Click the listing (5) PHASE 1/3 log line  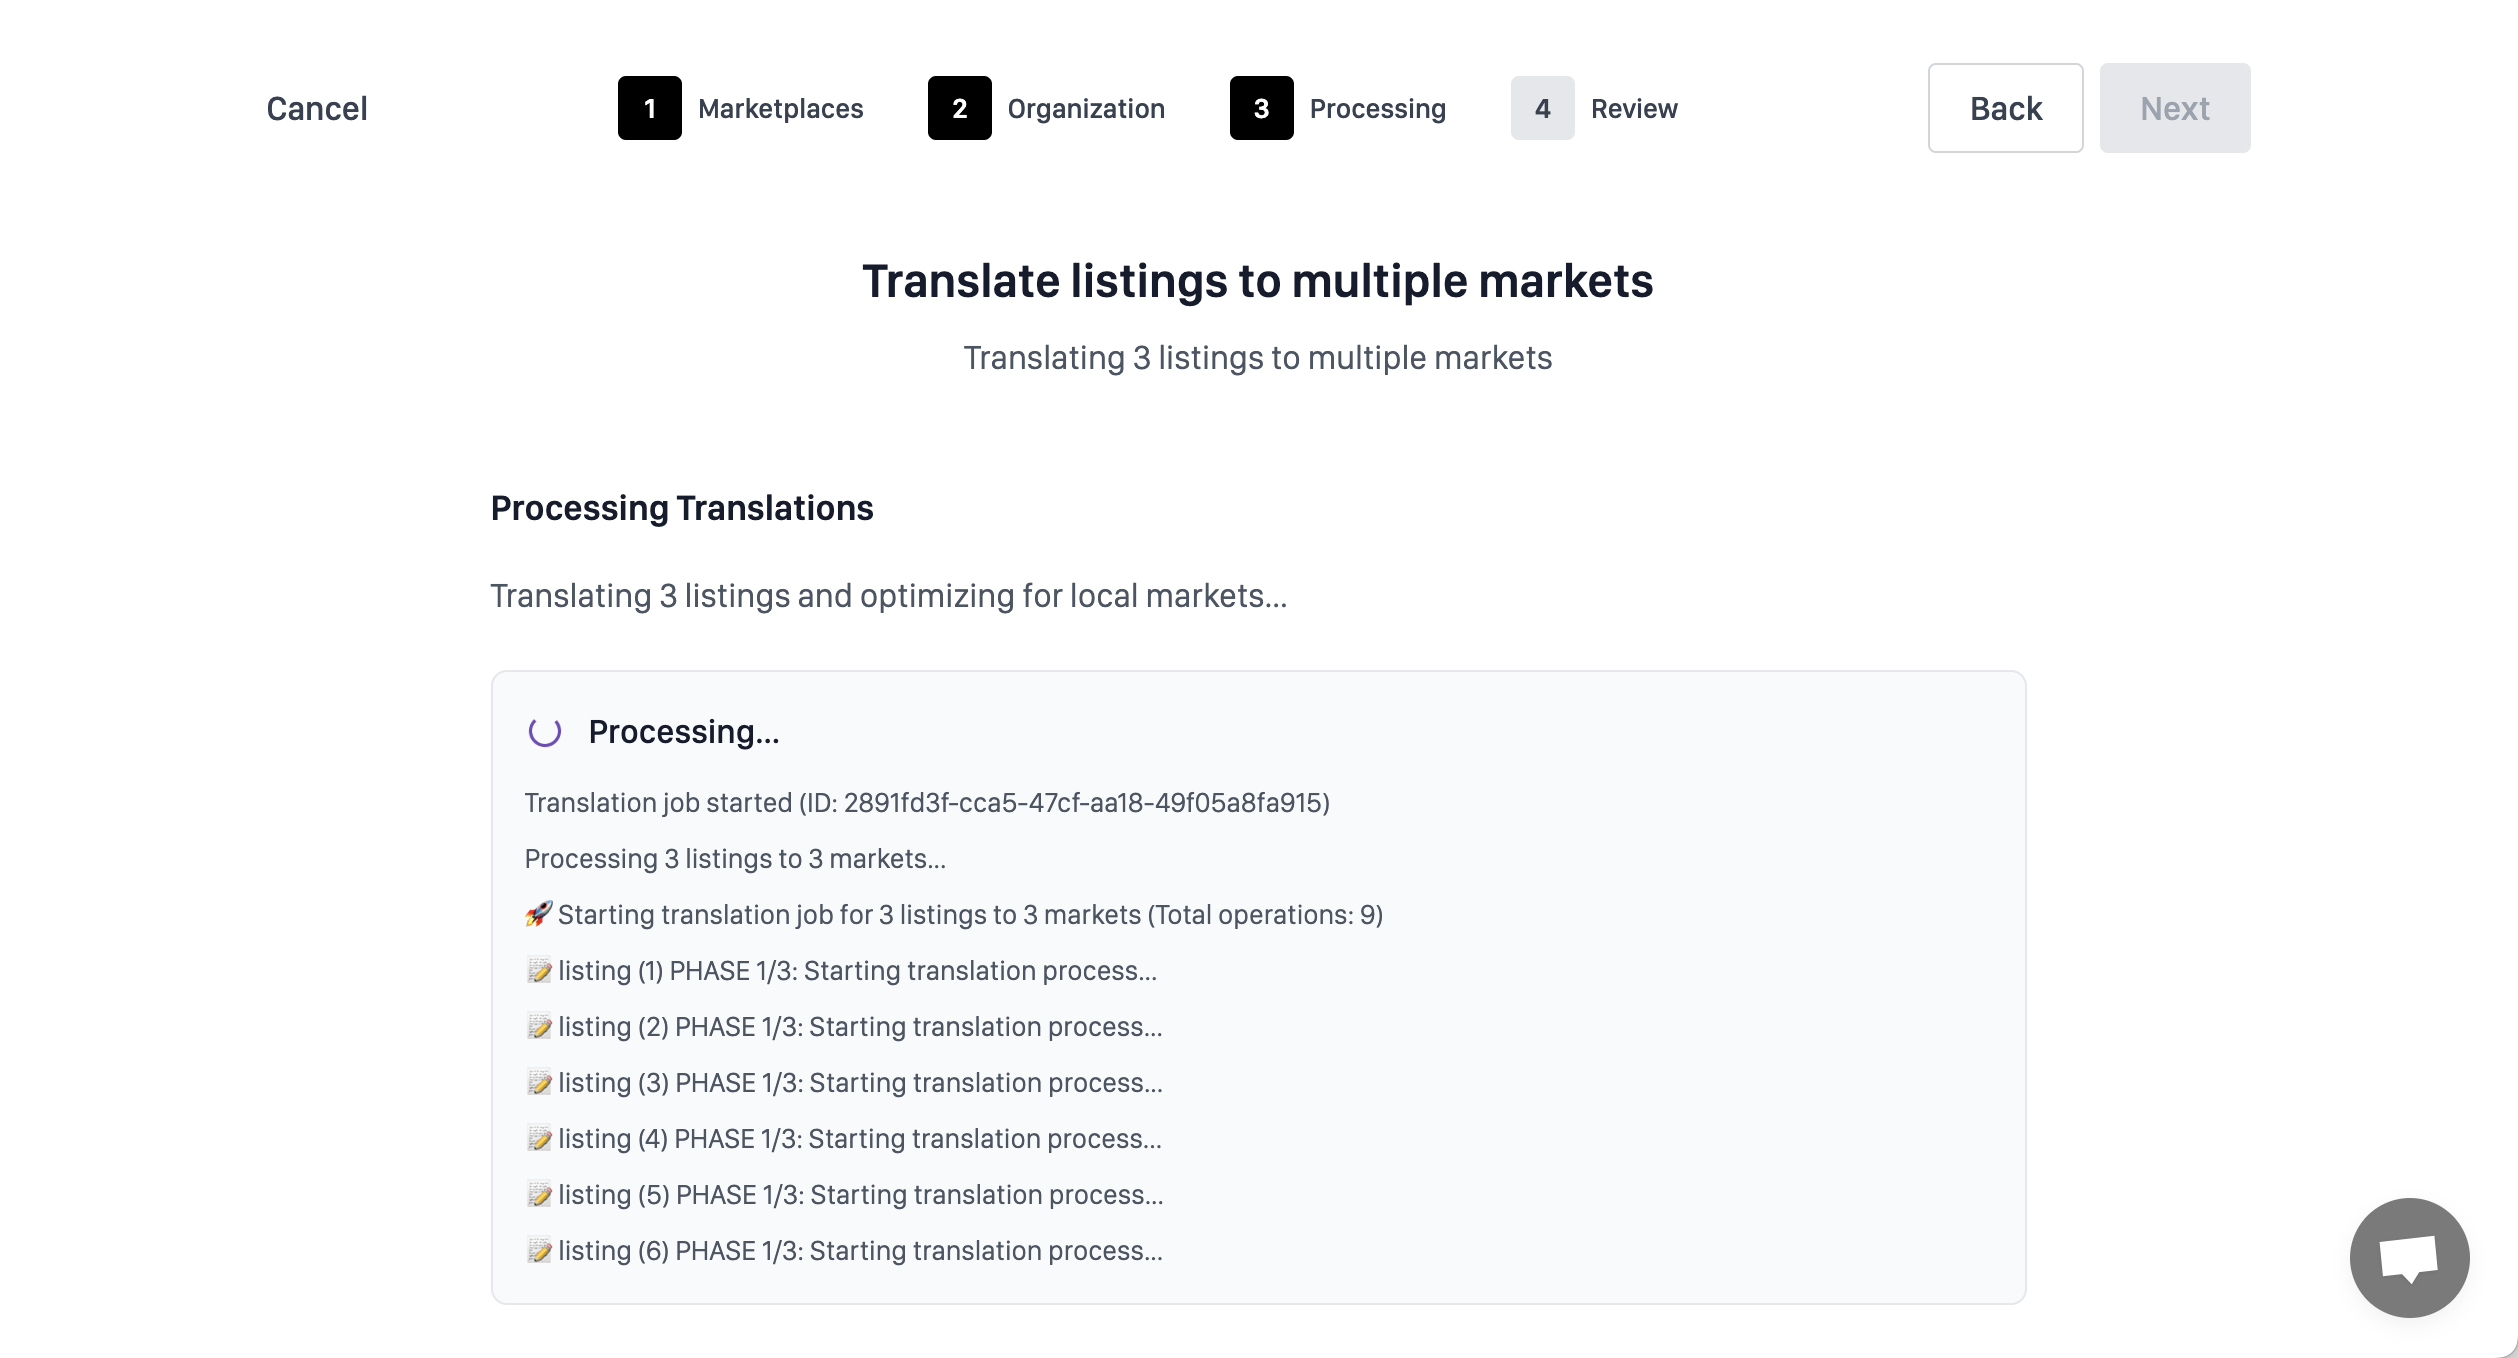tap(844, 1194)
